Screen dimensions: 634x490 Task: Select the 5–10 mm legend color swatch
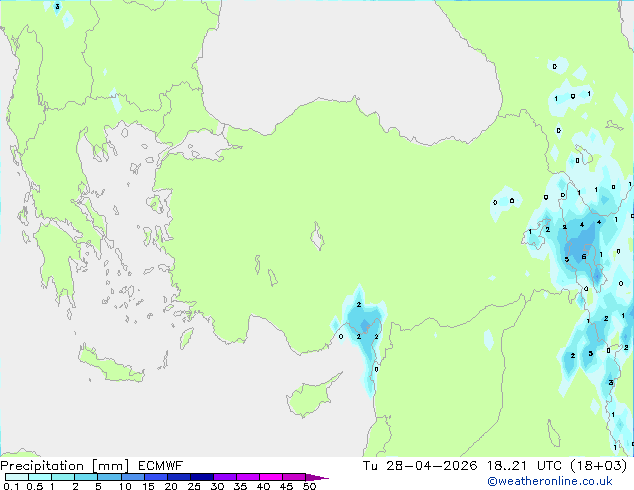pyautogui.click(x=109, y=477)
